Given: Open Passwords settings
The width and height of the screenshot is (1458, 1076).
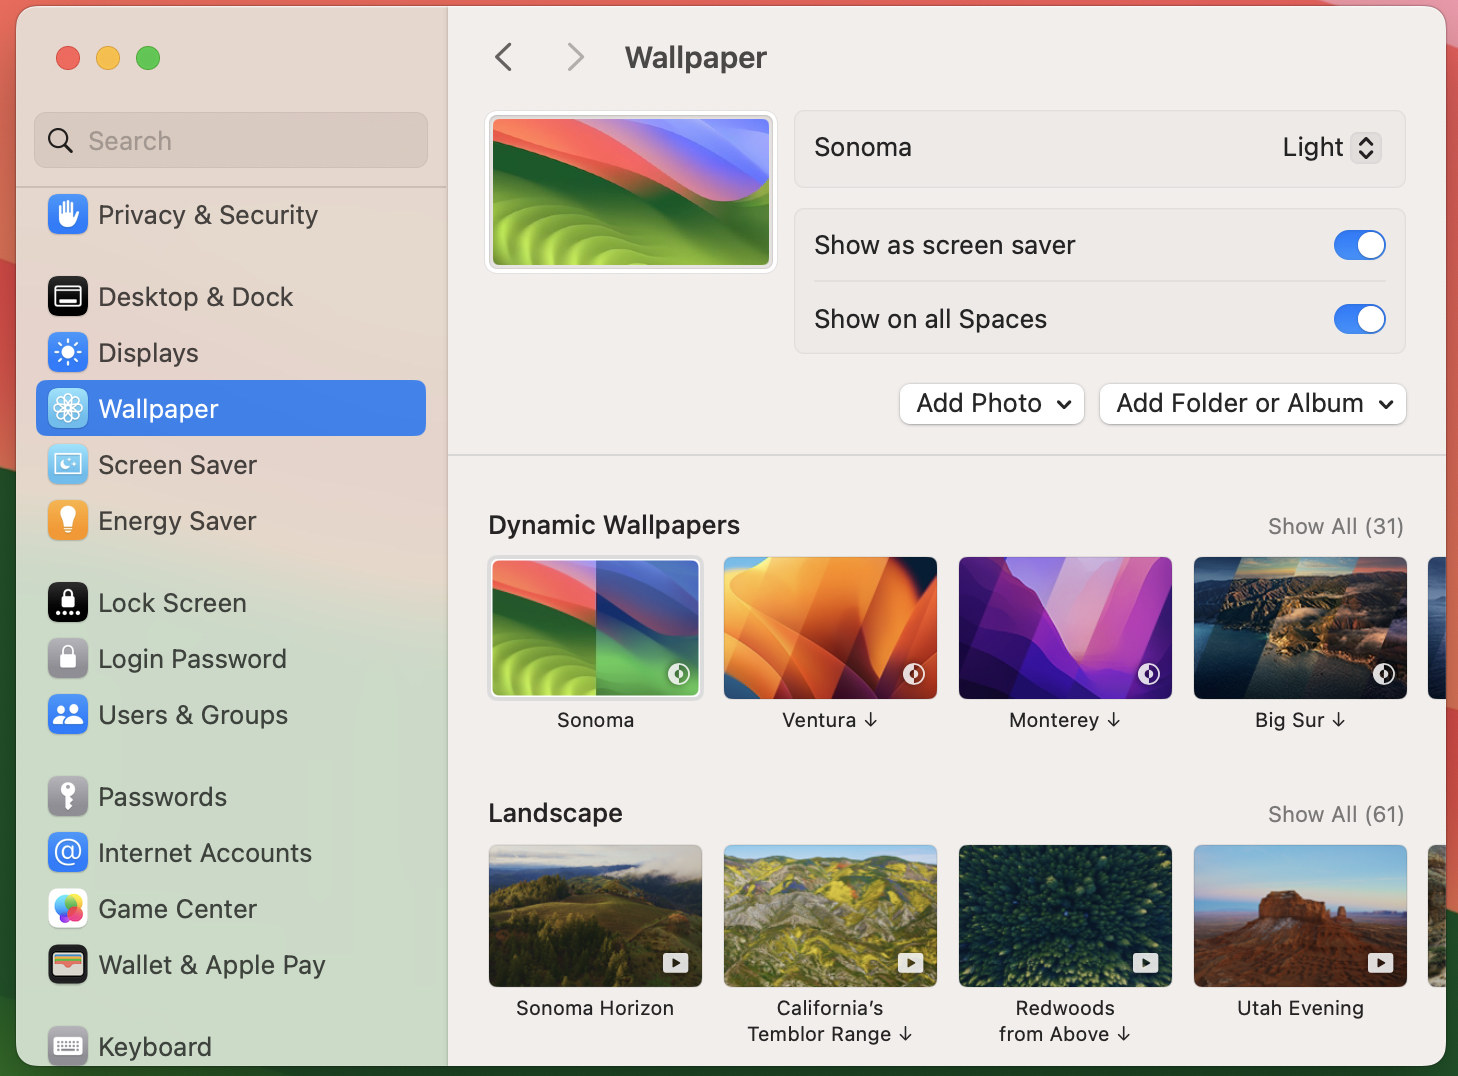Looking at the screenshot, I should 231,796.
